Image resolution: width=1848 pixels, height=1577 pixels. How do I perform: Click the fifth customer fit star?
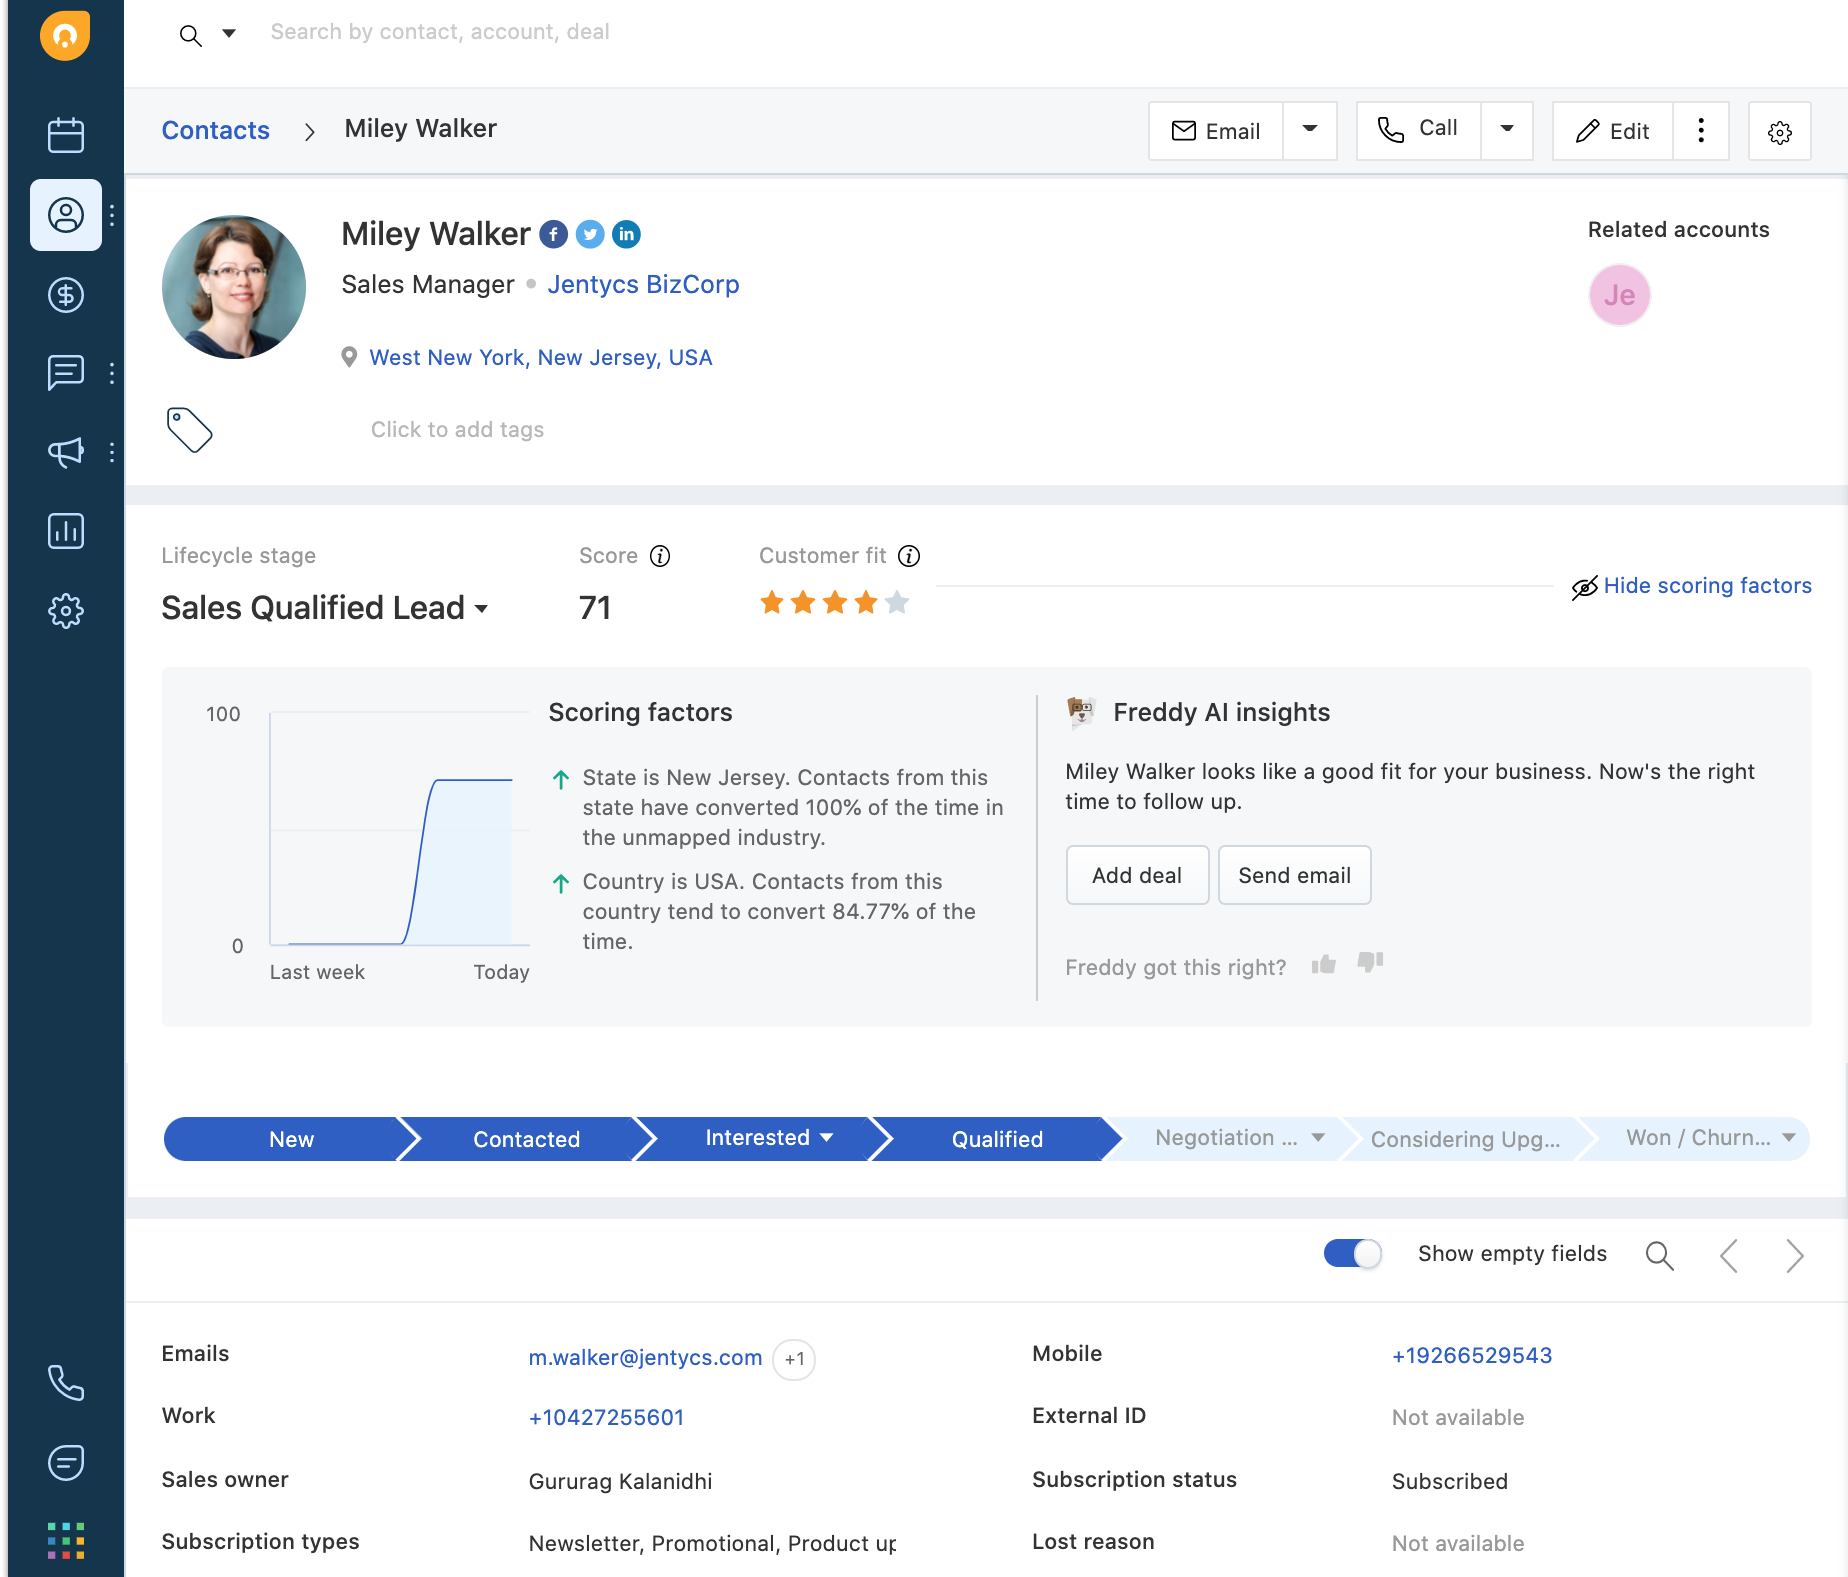coord(897,602)
